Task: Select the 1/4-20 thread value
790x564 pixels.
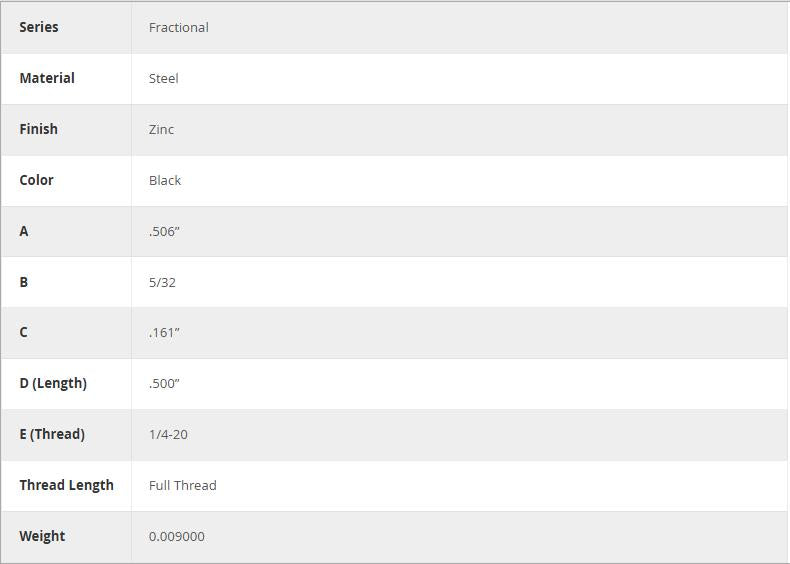Action: click(x=168, y=434)
